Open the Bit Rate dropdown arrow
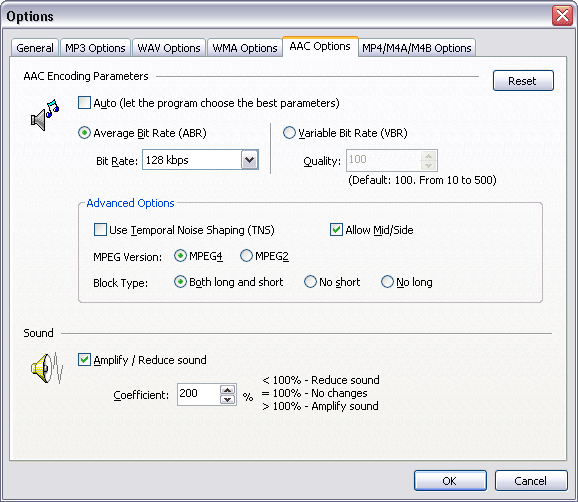This screenshot has height=502, width=578. pos(250,160)
